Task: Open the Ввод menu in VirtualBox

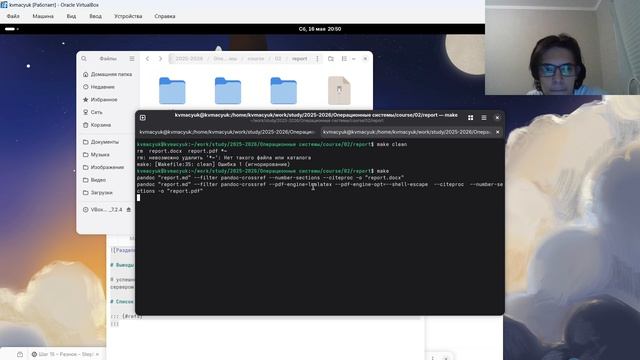Action: tap(96, 16)
